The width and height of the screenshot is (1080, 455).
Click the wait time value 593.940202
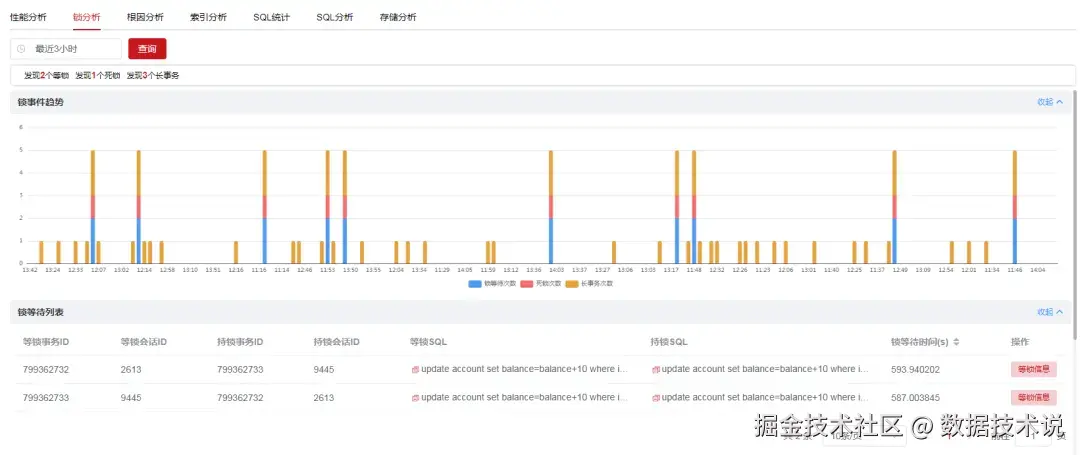click(x=915, y=370)
